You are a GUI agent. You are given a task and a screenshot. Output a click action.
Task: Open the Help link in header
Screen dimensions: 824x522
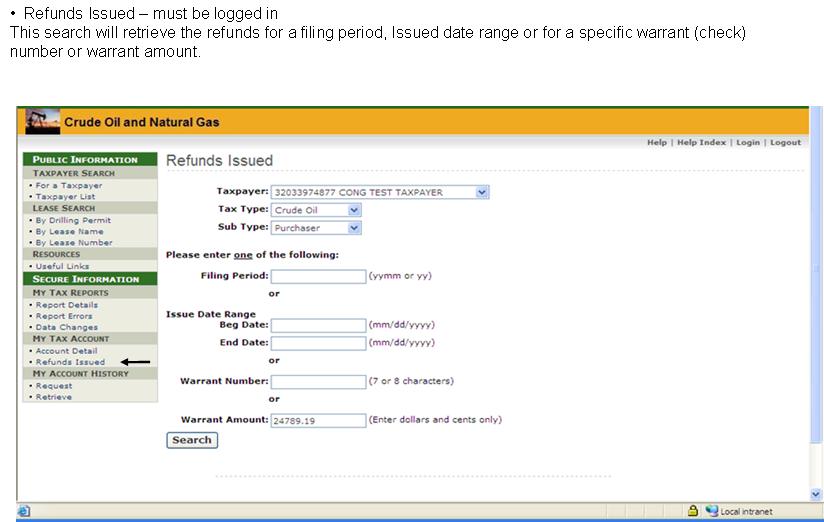(x=656, y=143)
